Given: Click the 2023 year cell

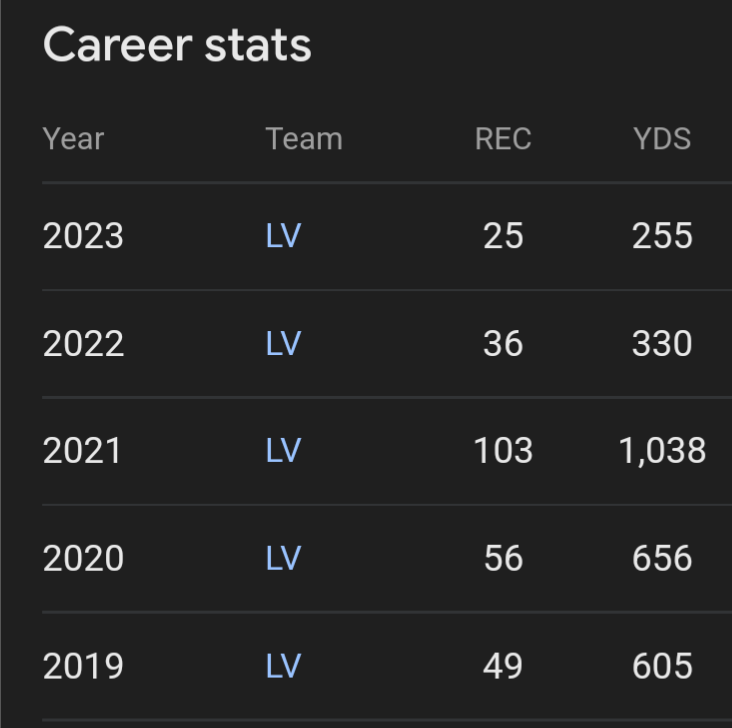Looking at the screenshot, I should point(83,235).
